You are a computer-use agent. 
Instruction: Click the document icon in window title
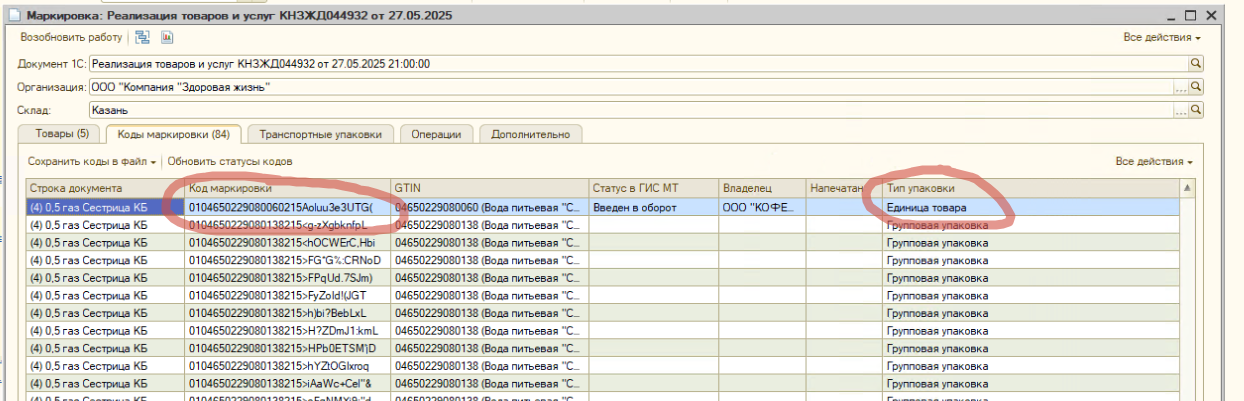coord(12,14)
